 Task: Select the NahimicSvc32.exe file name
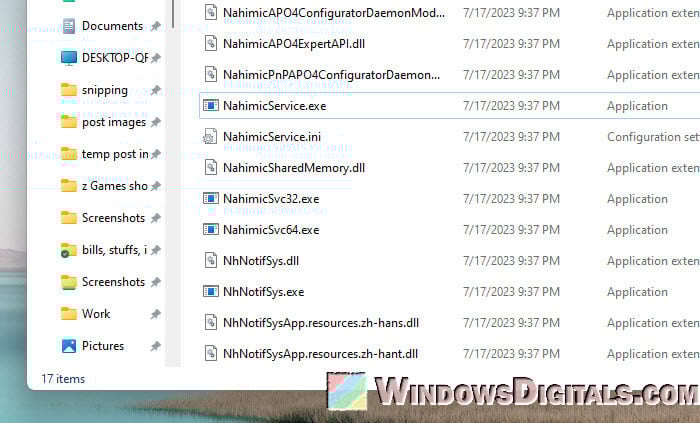click(271, 199)
